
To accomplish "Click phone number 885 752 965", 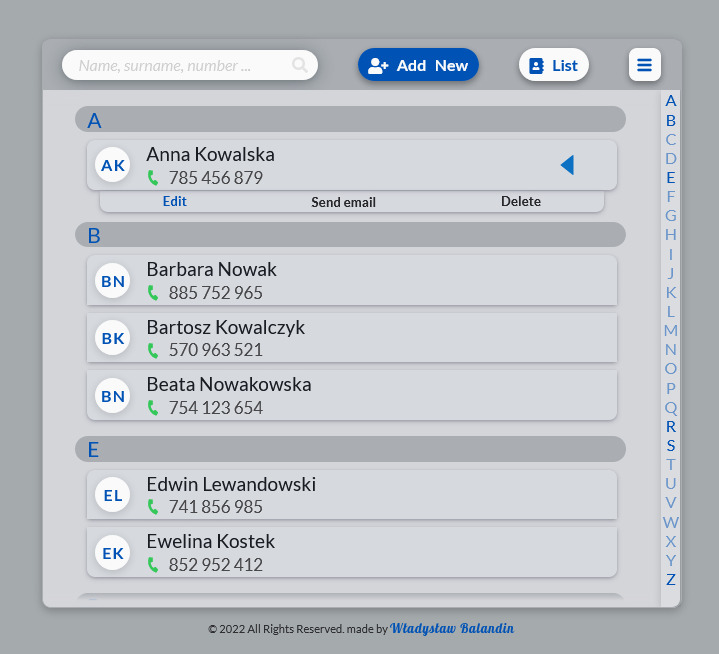I will click(216, 293).
